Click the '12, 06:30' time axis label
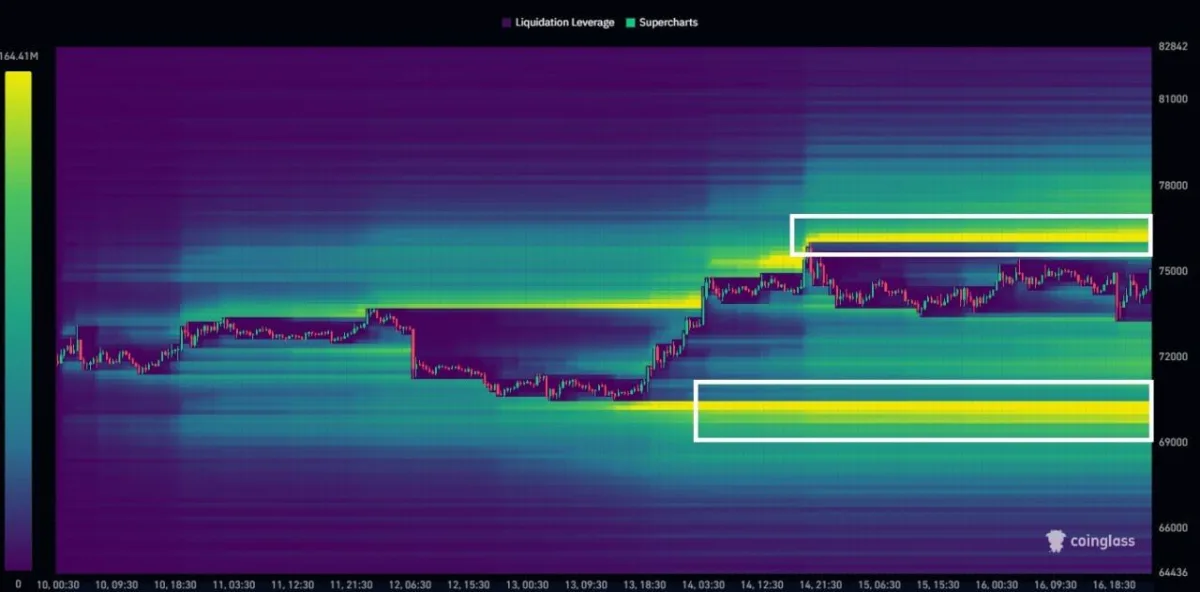The height and width of the screenshot is (592, 1200). pyautogui.click(x=410, y=583)
